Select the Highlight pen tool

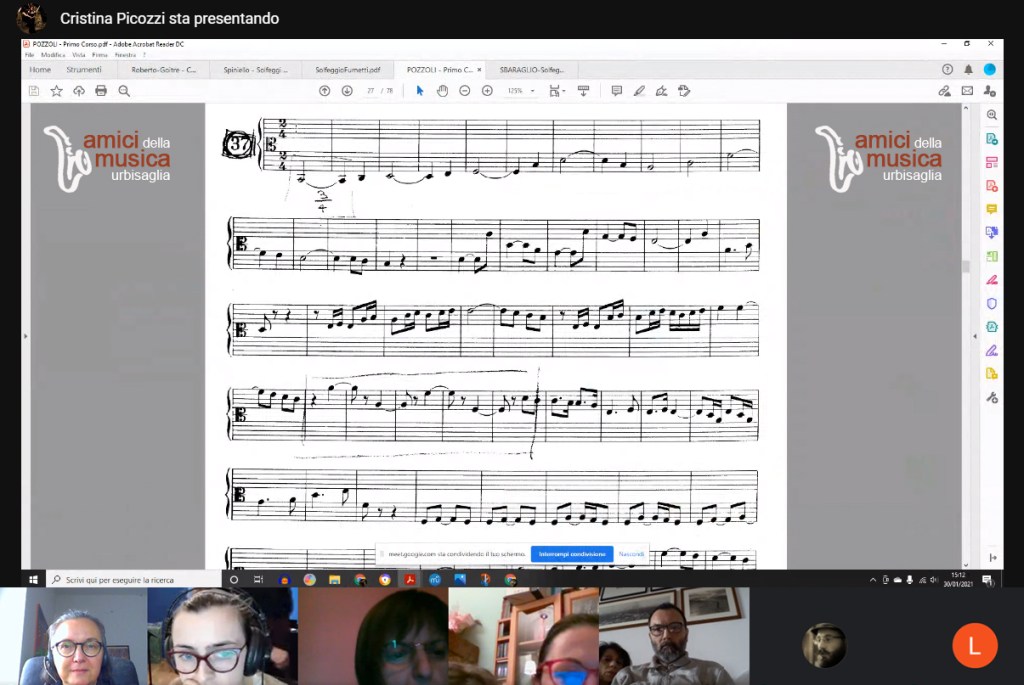pyautogui.click(x=639, y=91)
